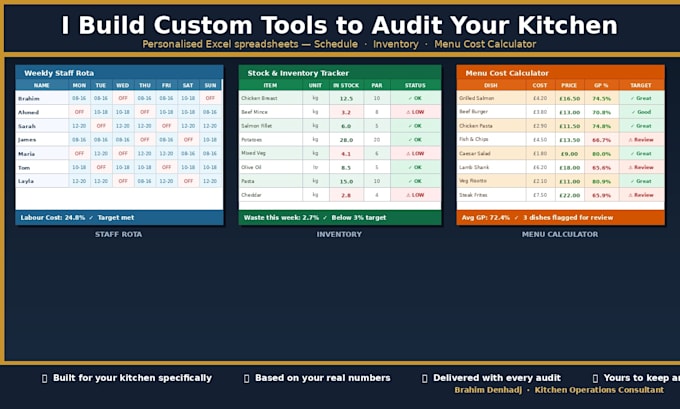680x409 pixels.
Task: Click the Review flag in the Fish & Chips row
Action: 641,140
